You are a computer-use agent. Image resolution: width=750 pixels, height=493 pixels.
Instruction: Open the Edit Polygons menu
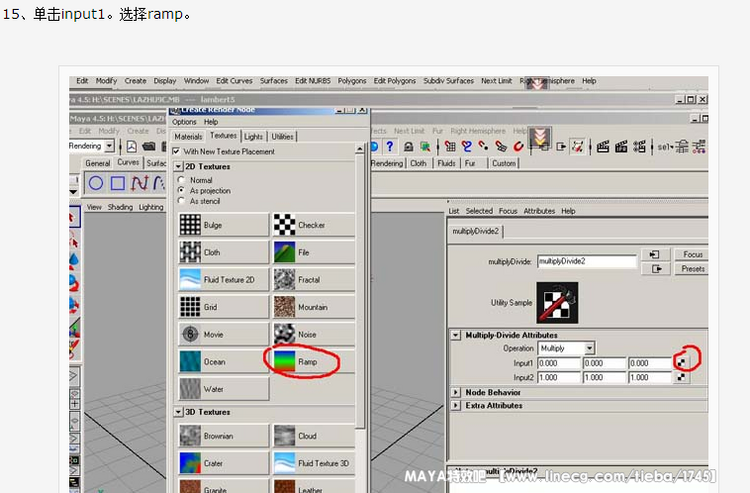coord(395,81)
